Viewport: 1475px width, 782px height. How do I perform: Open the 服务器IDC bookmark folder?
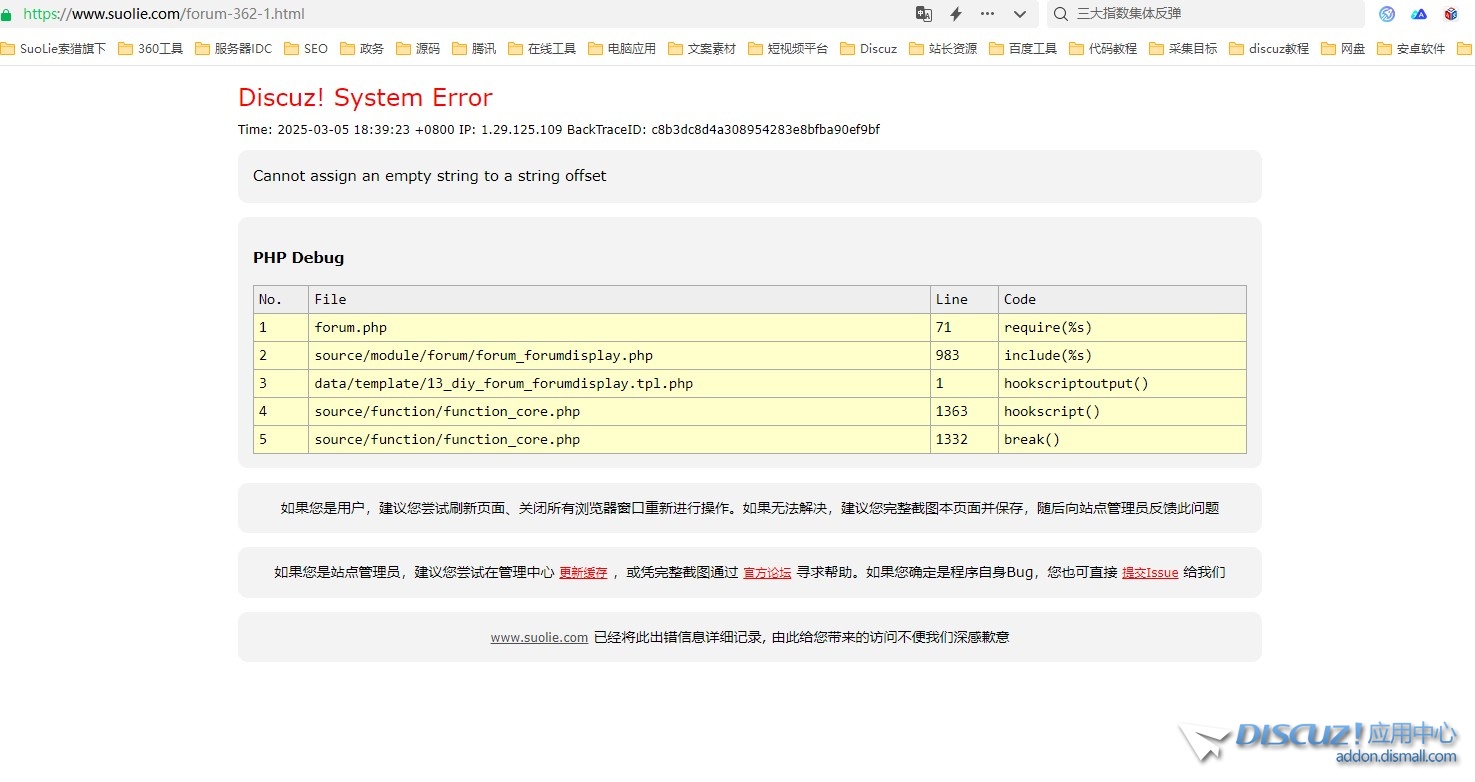coord(233,48)
